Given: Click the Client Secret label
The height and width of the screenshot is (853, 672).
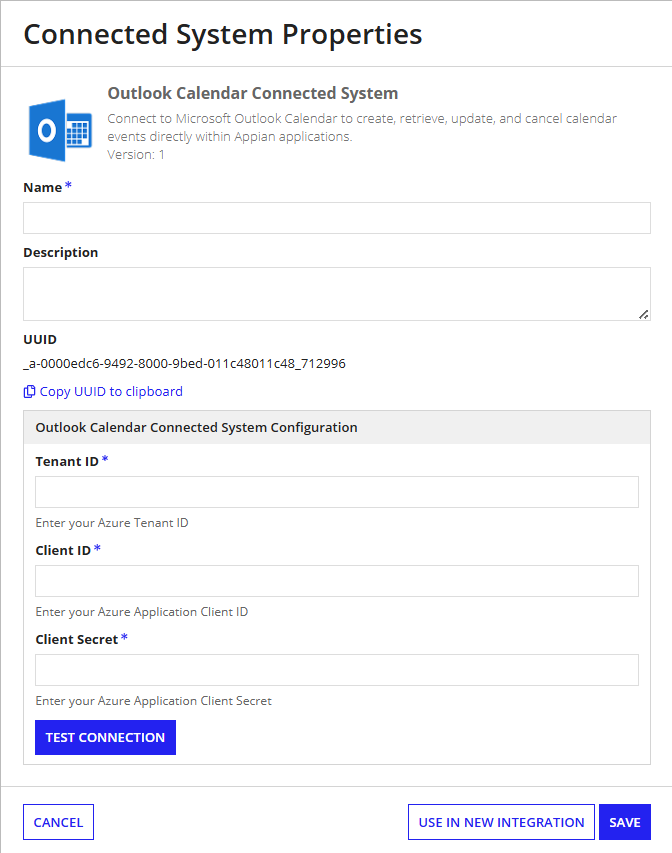Looking at the screenshot, I should pyautogui.click(x=77, y=639).
